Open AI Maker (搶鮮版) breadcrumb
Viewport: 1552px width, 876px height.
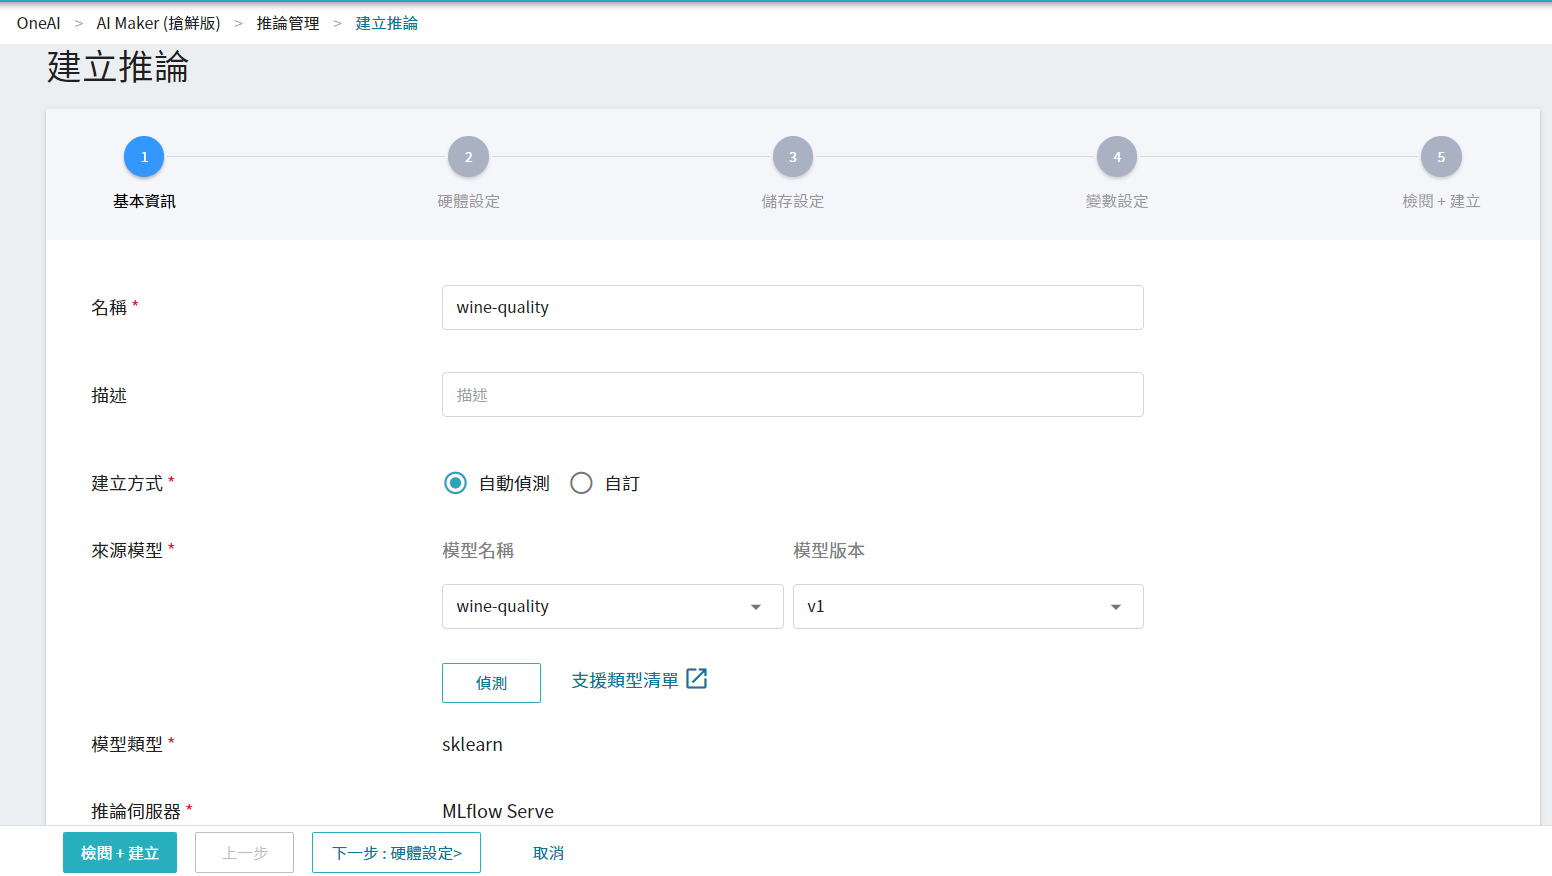click(158, 23)
